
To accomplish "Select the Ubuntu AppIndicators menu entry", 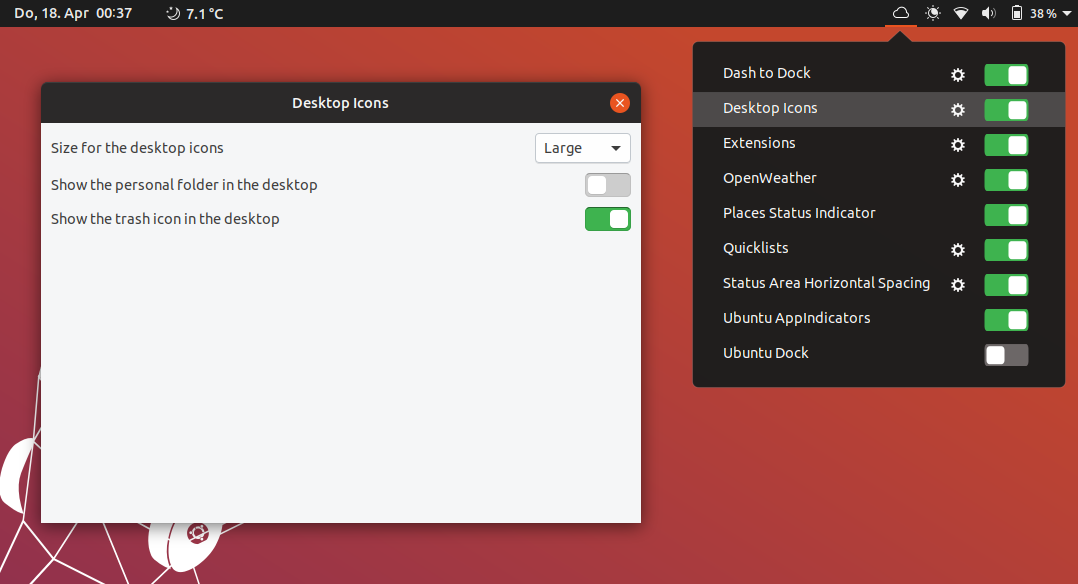I will [x=796, y=318].
